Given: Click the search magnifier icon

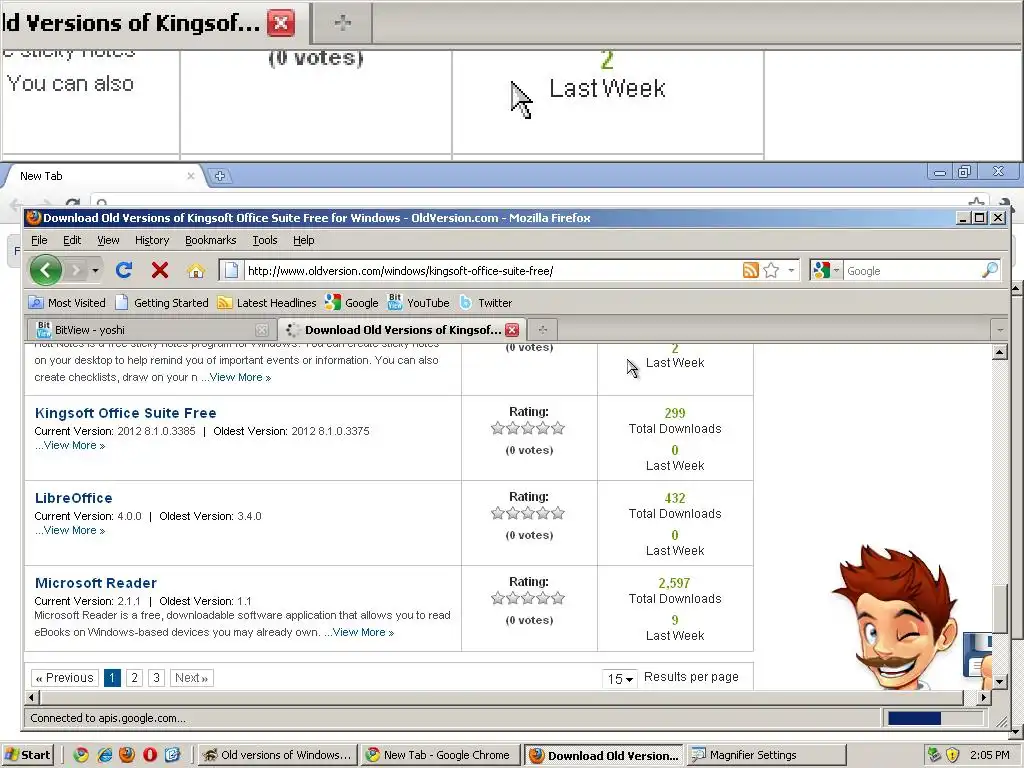Looking at the screenshot, I should pos(990,270).
